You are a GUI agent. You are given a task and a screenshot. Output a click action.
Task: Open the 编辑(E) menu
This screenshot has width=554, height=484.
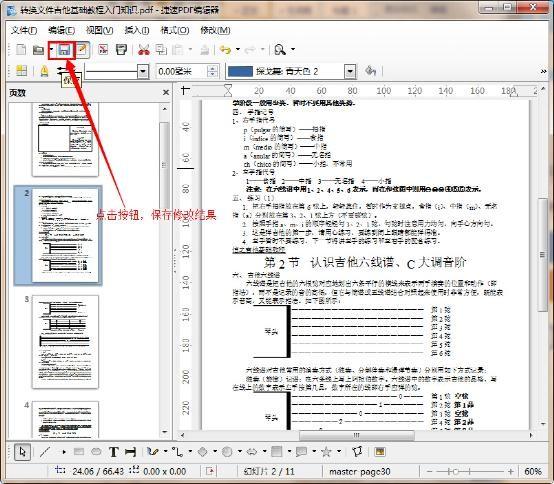61,31
